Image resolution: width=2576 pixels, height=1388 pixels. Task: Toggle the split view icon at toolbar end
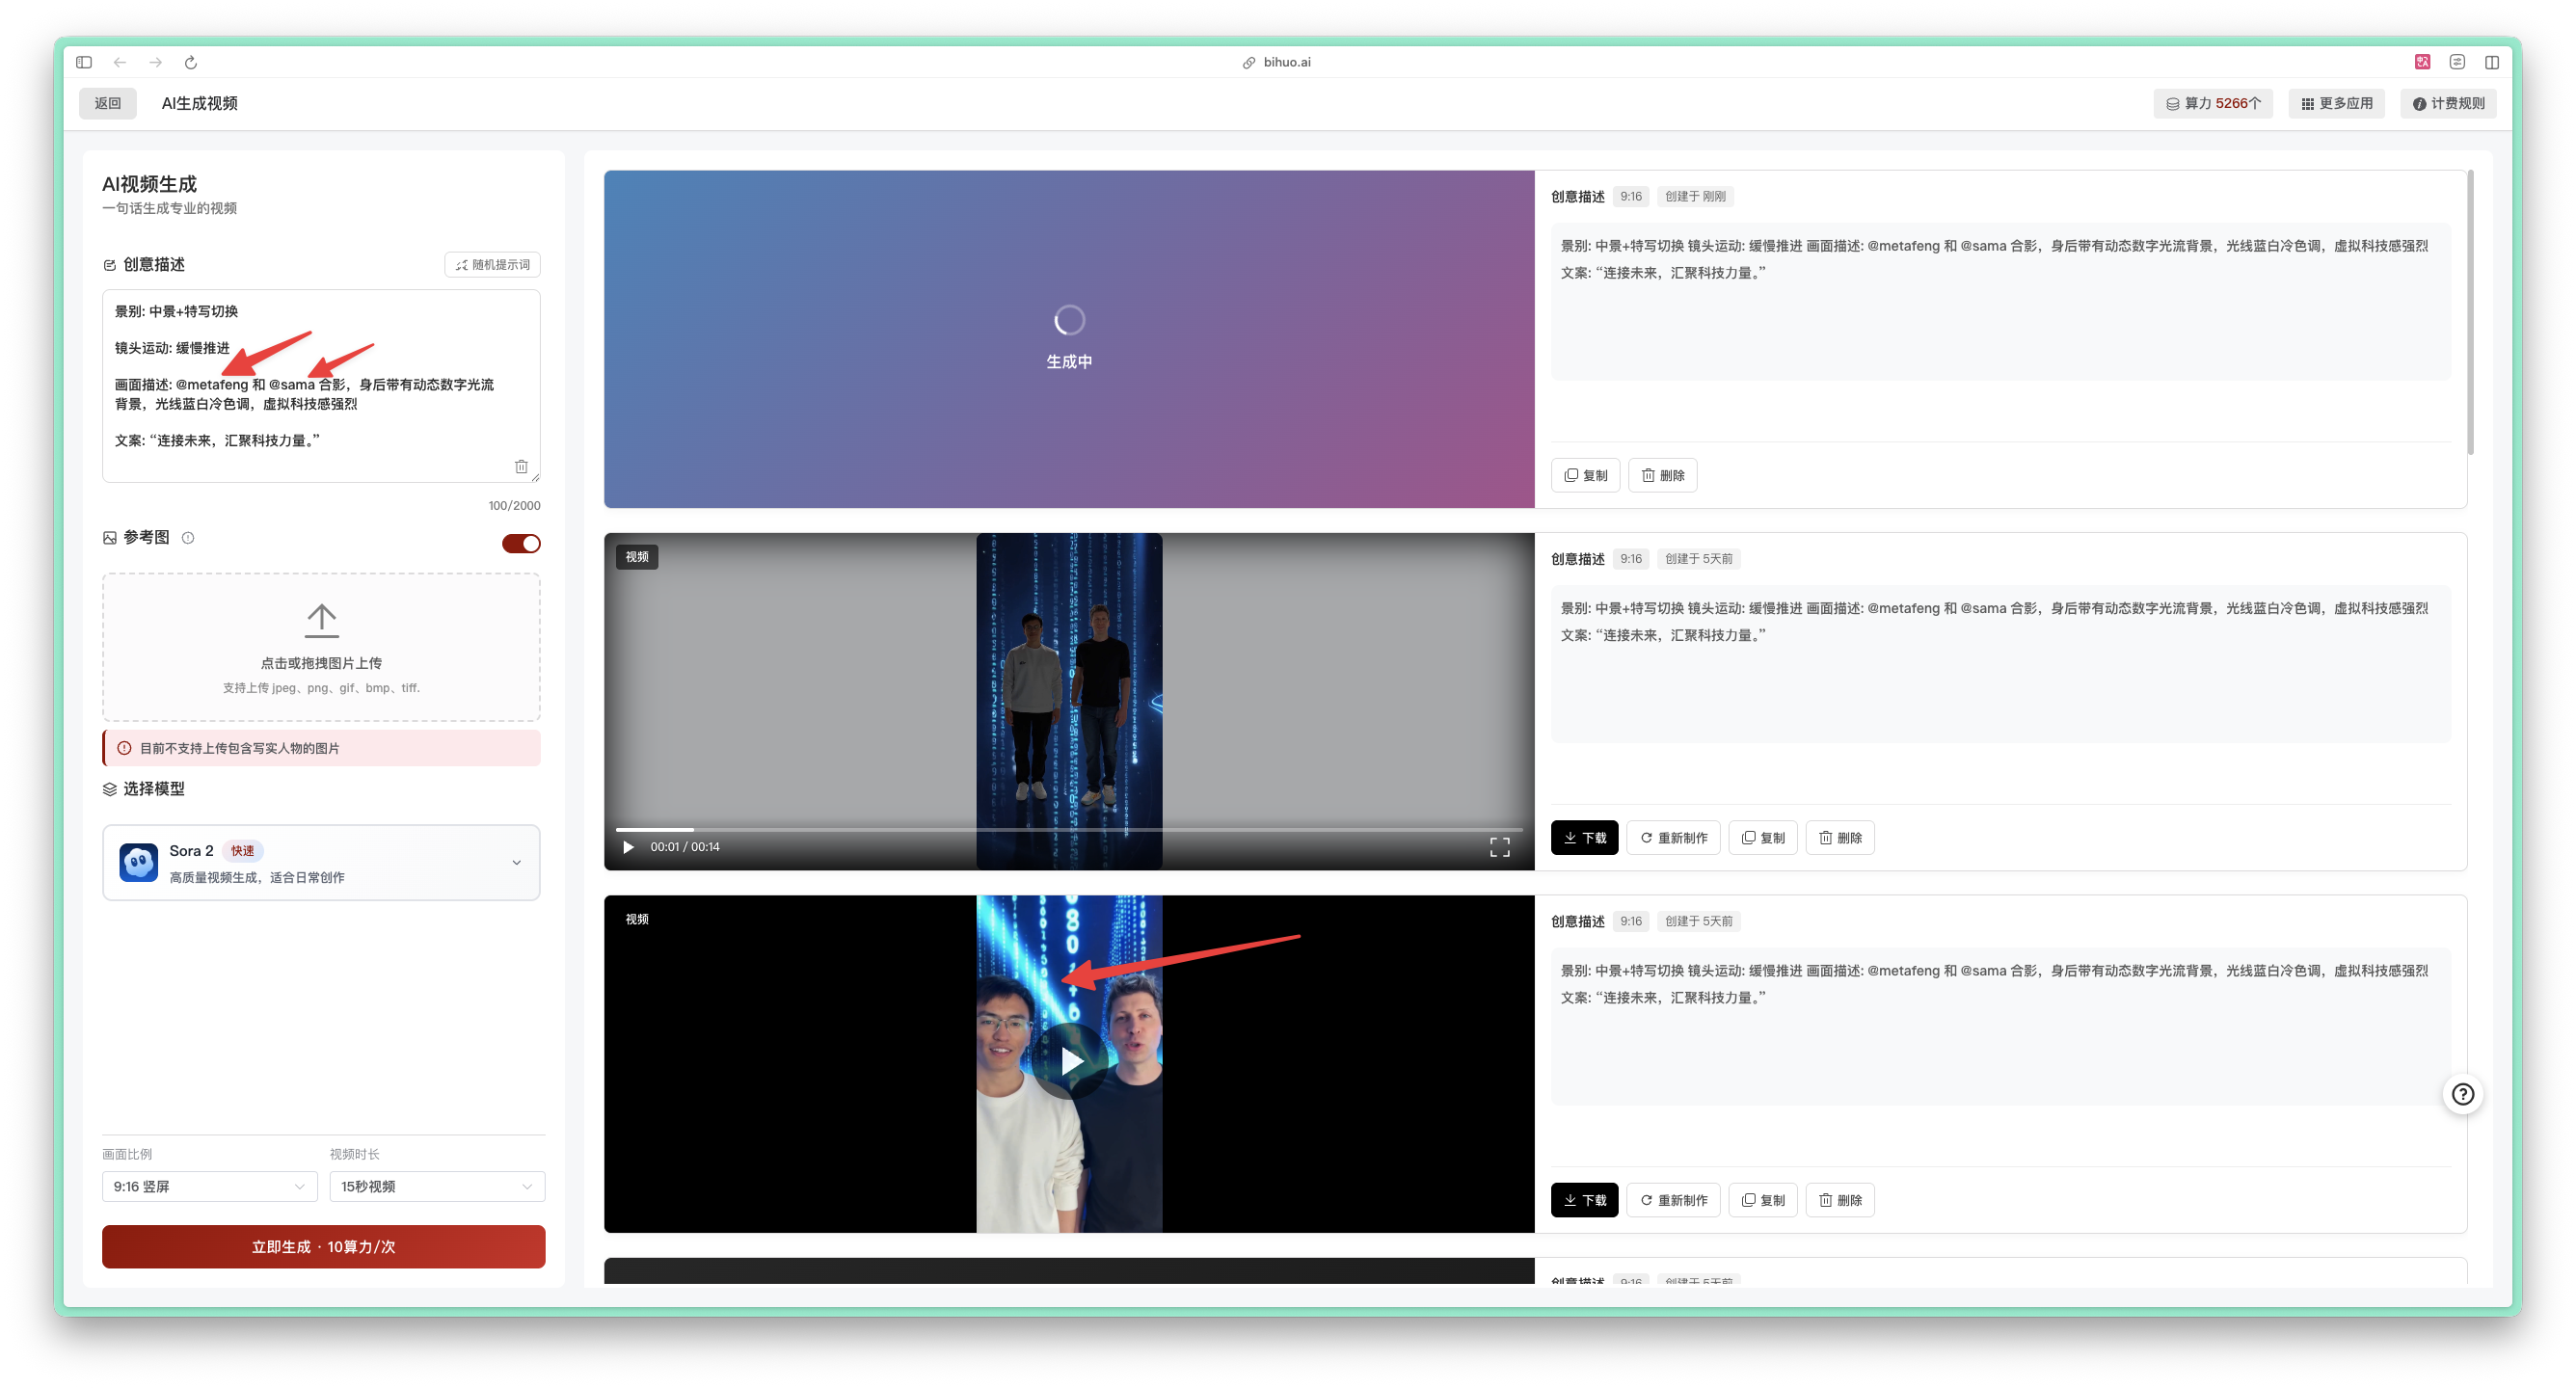point(2492,62)
